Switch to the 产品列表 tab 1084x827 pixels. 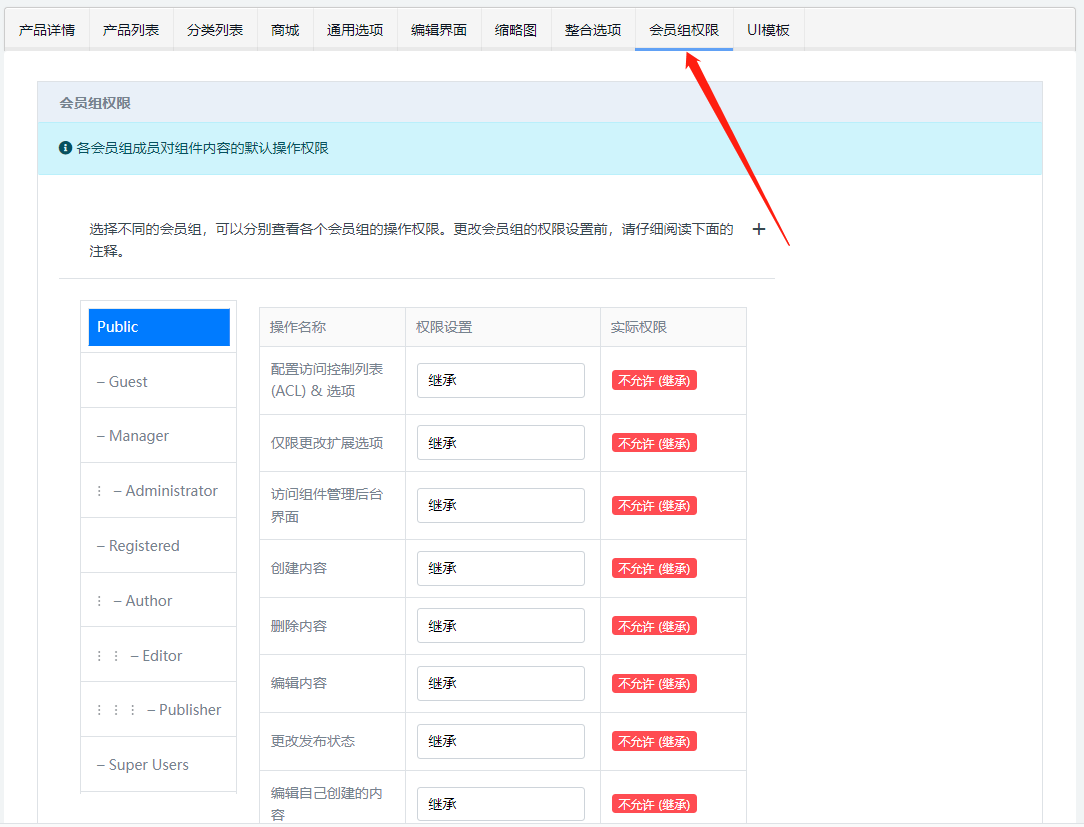coord(131,30)
